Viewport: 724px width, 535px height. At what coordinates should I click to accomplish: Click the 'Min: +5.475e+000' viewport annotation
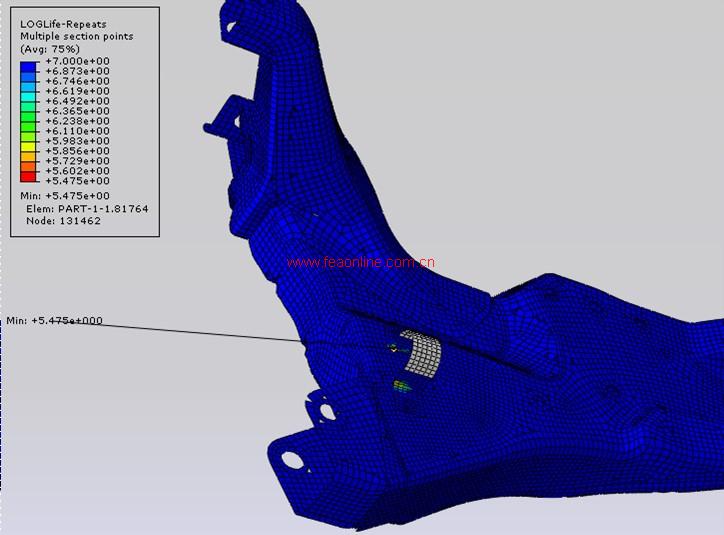(55, 321)
